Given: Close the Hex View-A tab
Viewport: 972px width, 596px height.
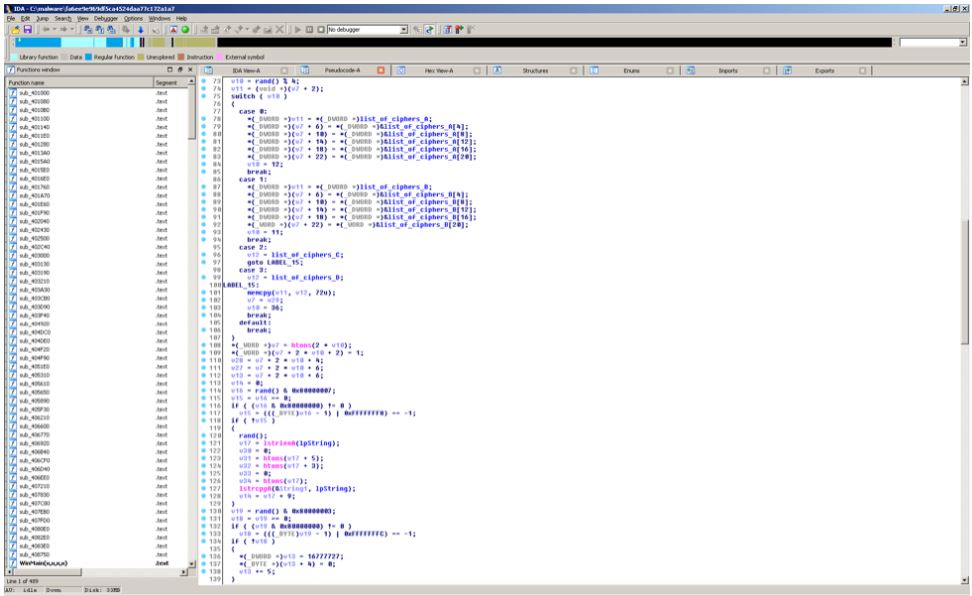Looking at the screenshot, I should point(477,70).
